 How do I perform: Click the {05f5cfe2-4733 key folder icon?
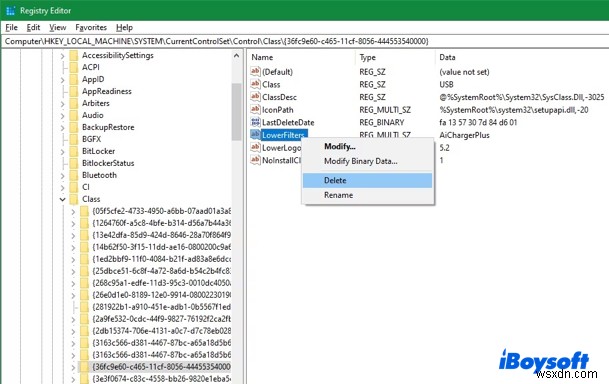[84, 211]
